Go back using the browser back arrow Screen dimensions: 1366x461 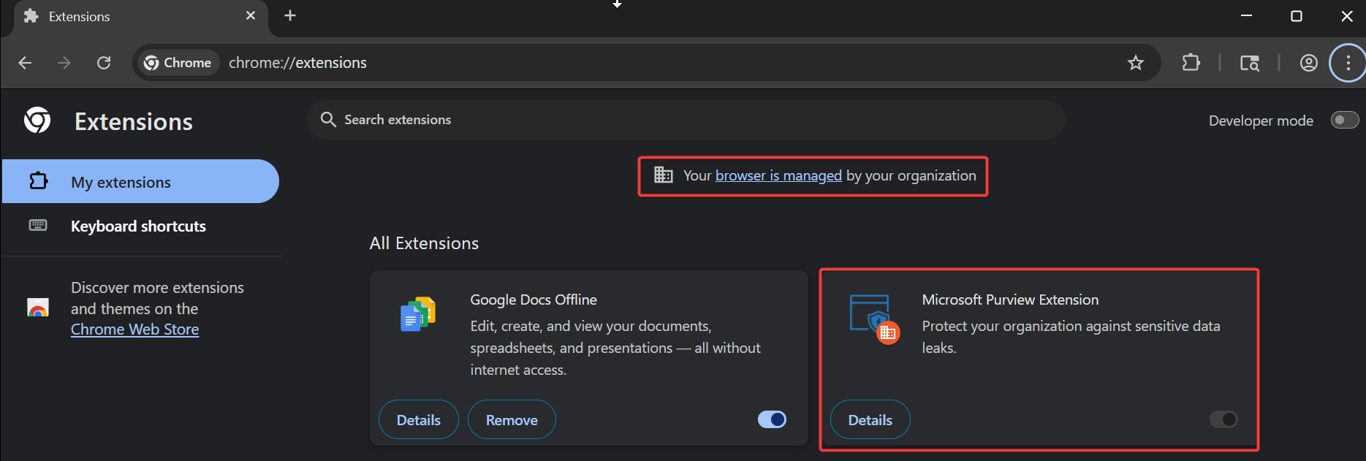(26, 63)
